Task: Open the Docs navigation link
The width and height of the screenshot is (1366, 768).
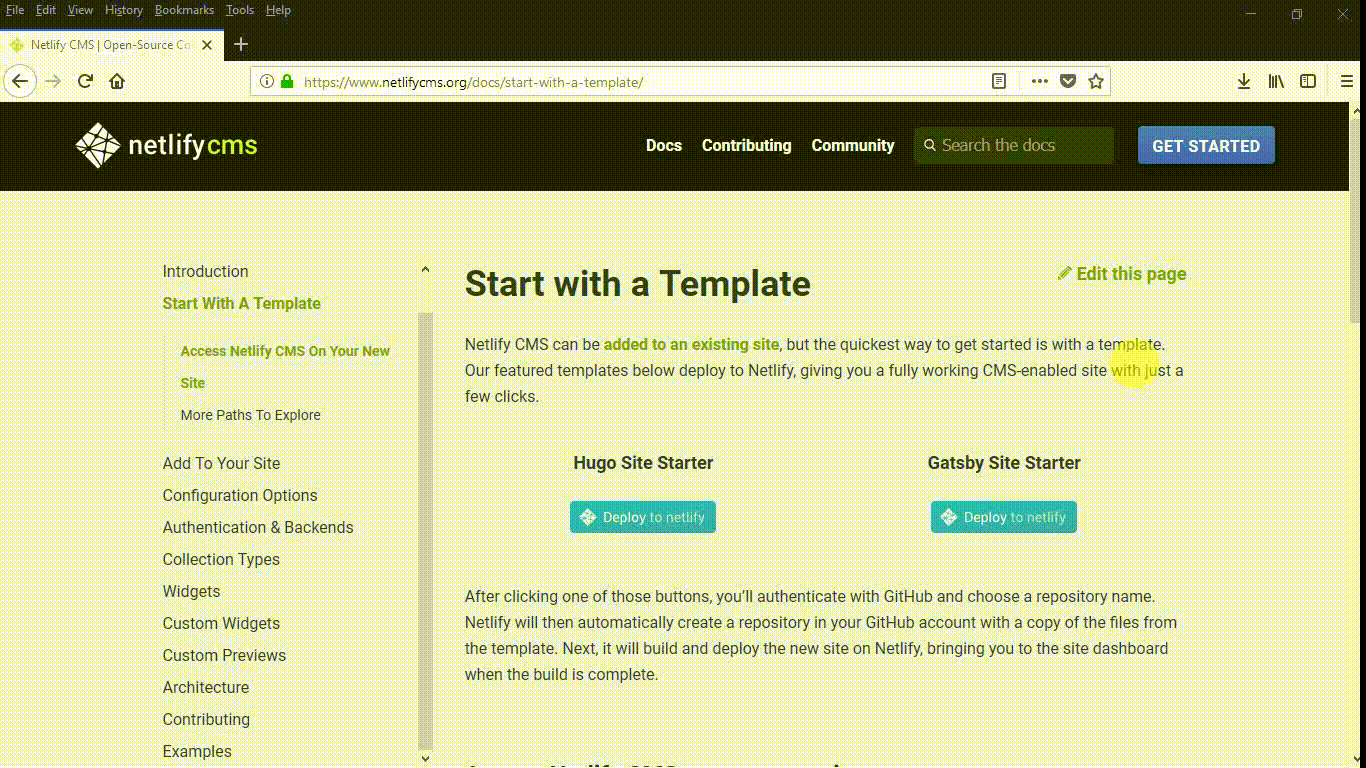Action: [664, 145]
